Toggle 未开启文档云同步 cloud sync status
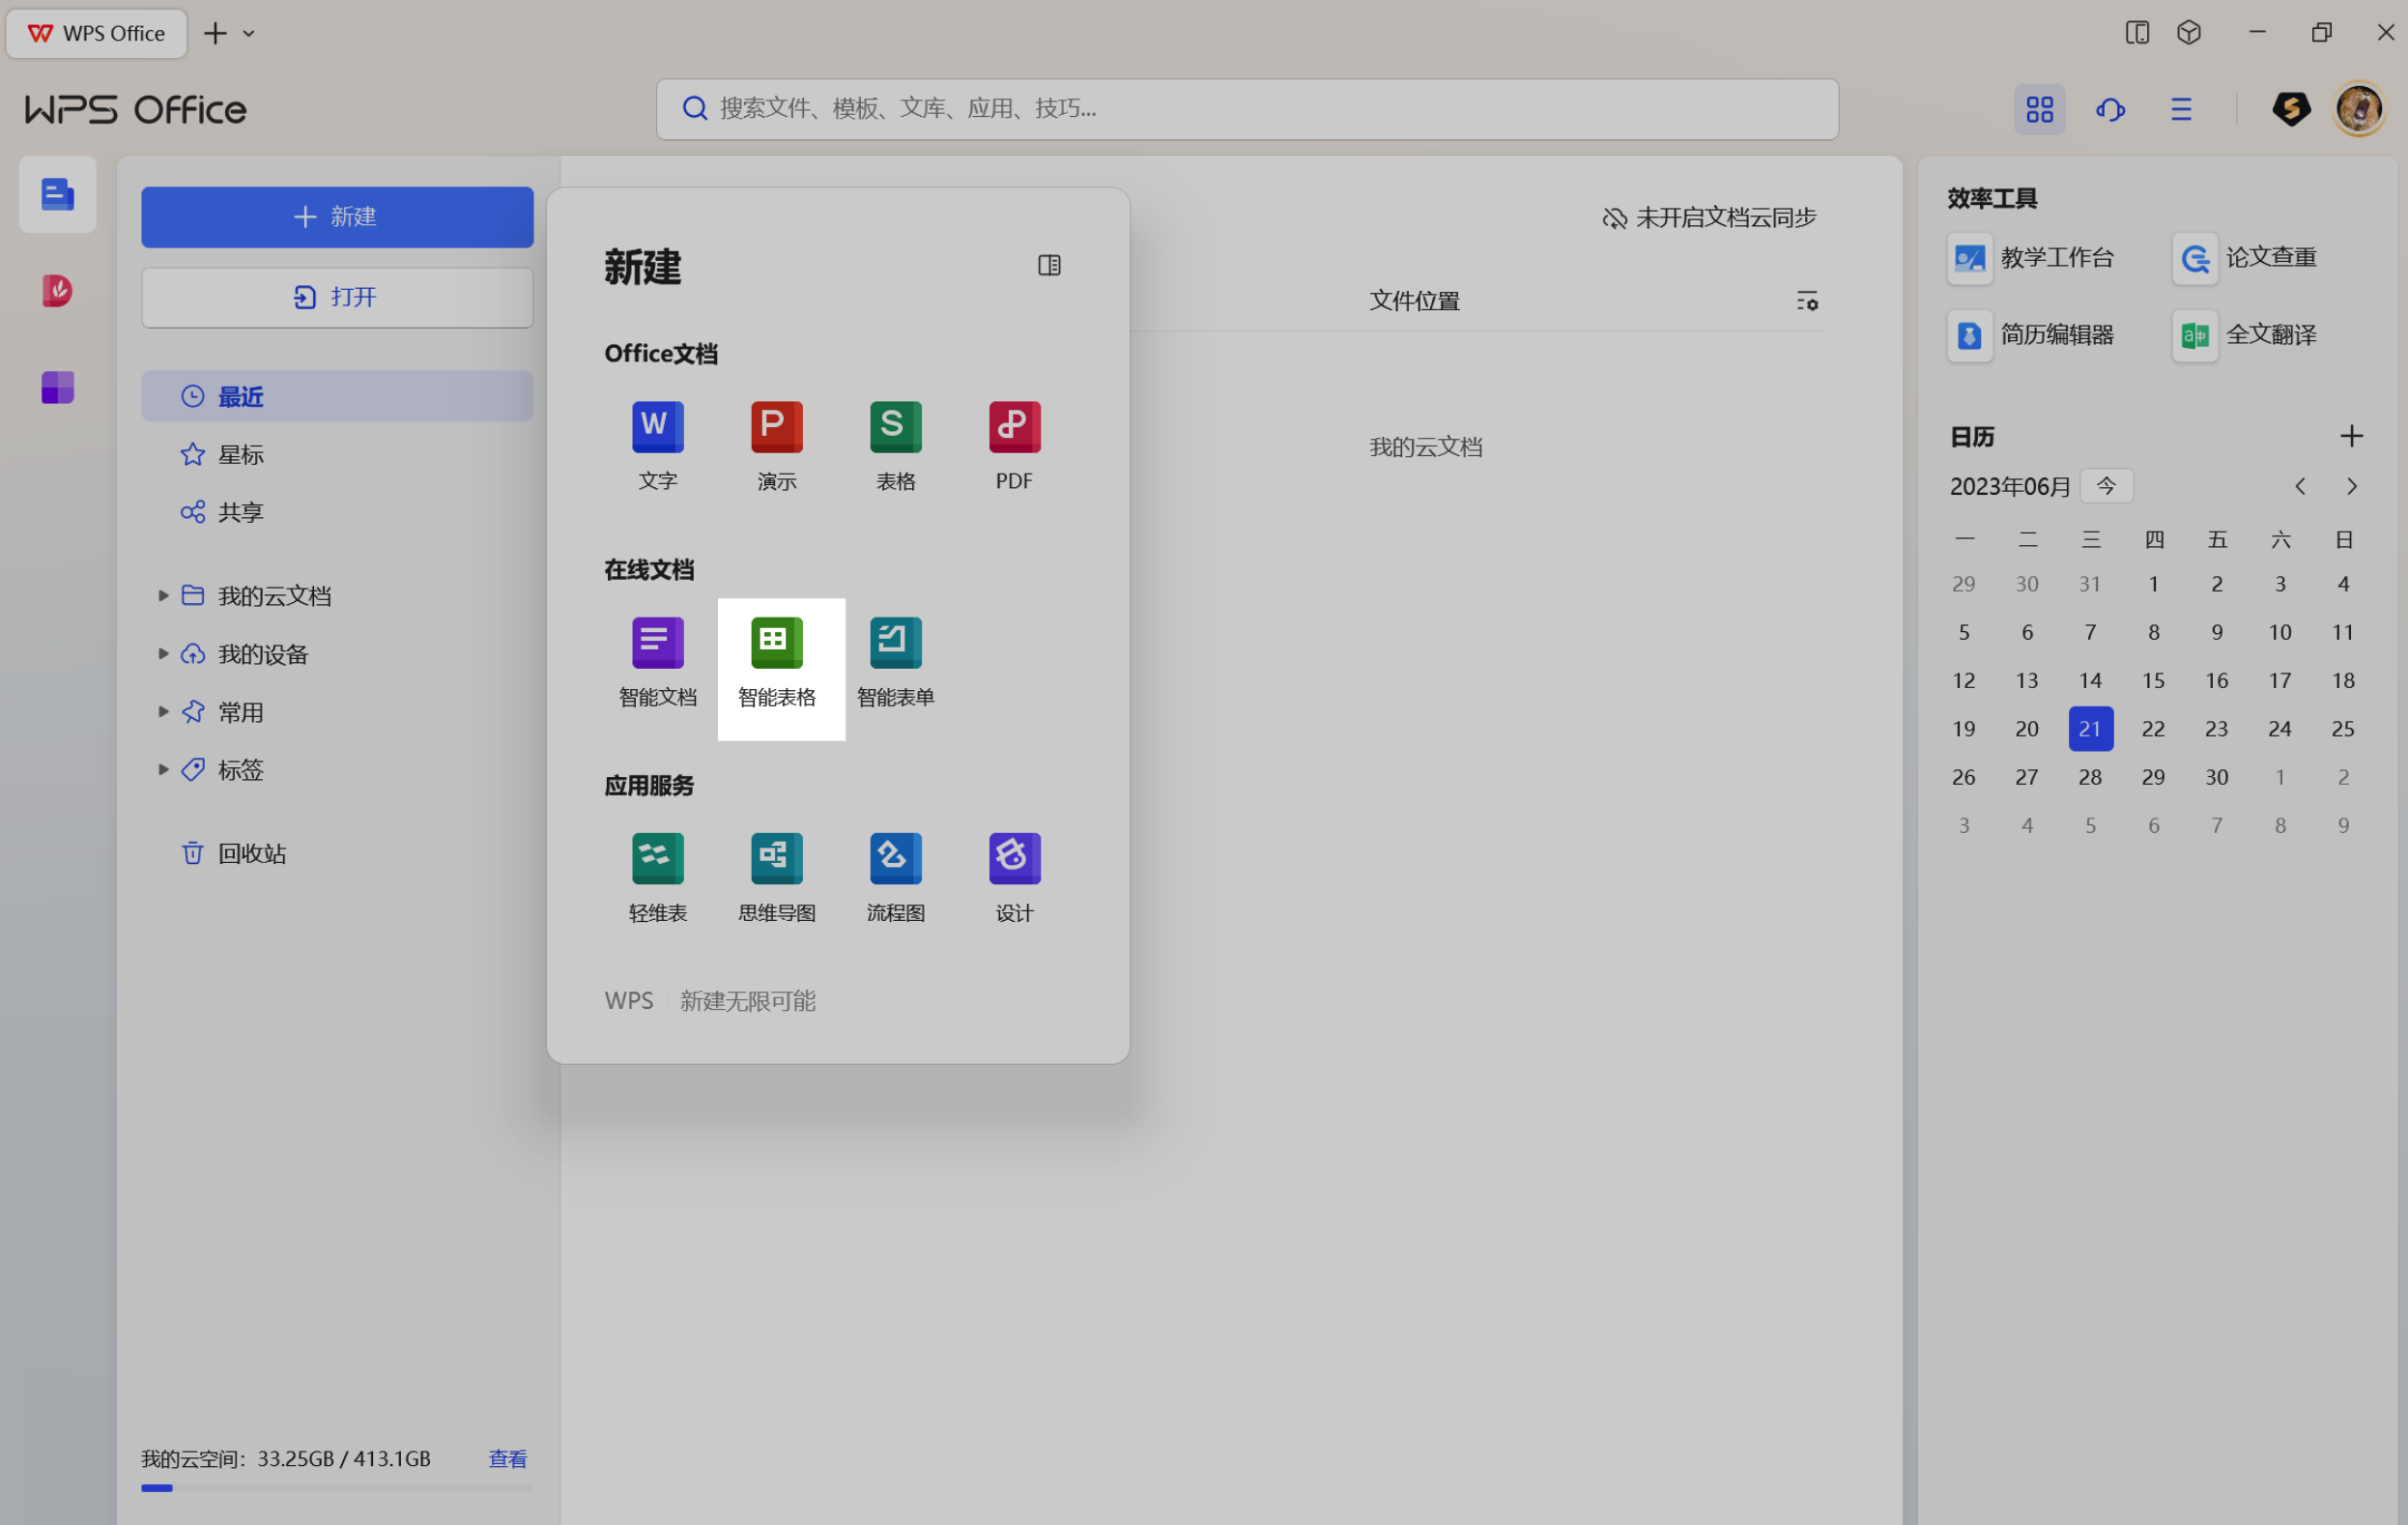The height and width of the screenshot is (1525, 2408). click(x=1708, y=218)
